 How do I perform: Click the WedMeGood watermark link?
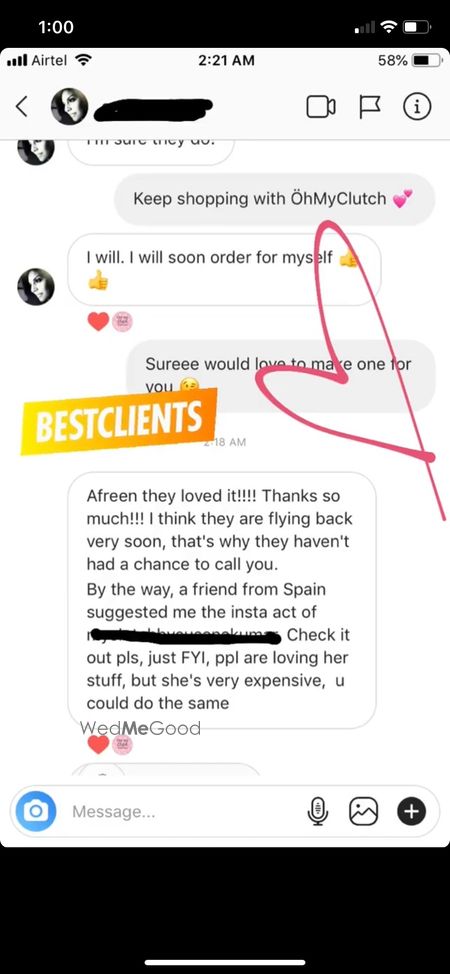(140, 728)
